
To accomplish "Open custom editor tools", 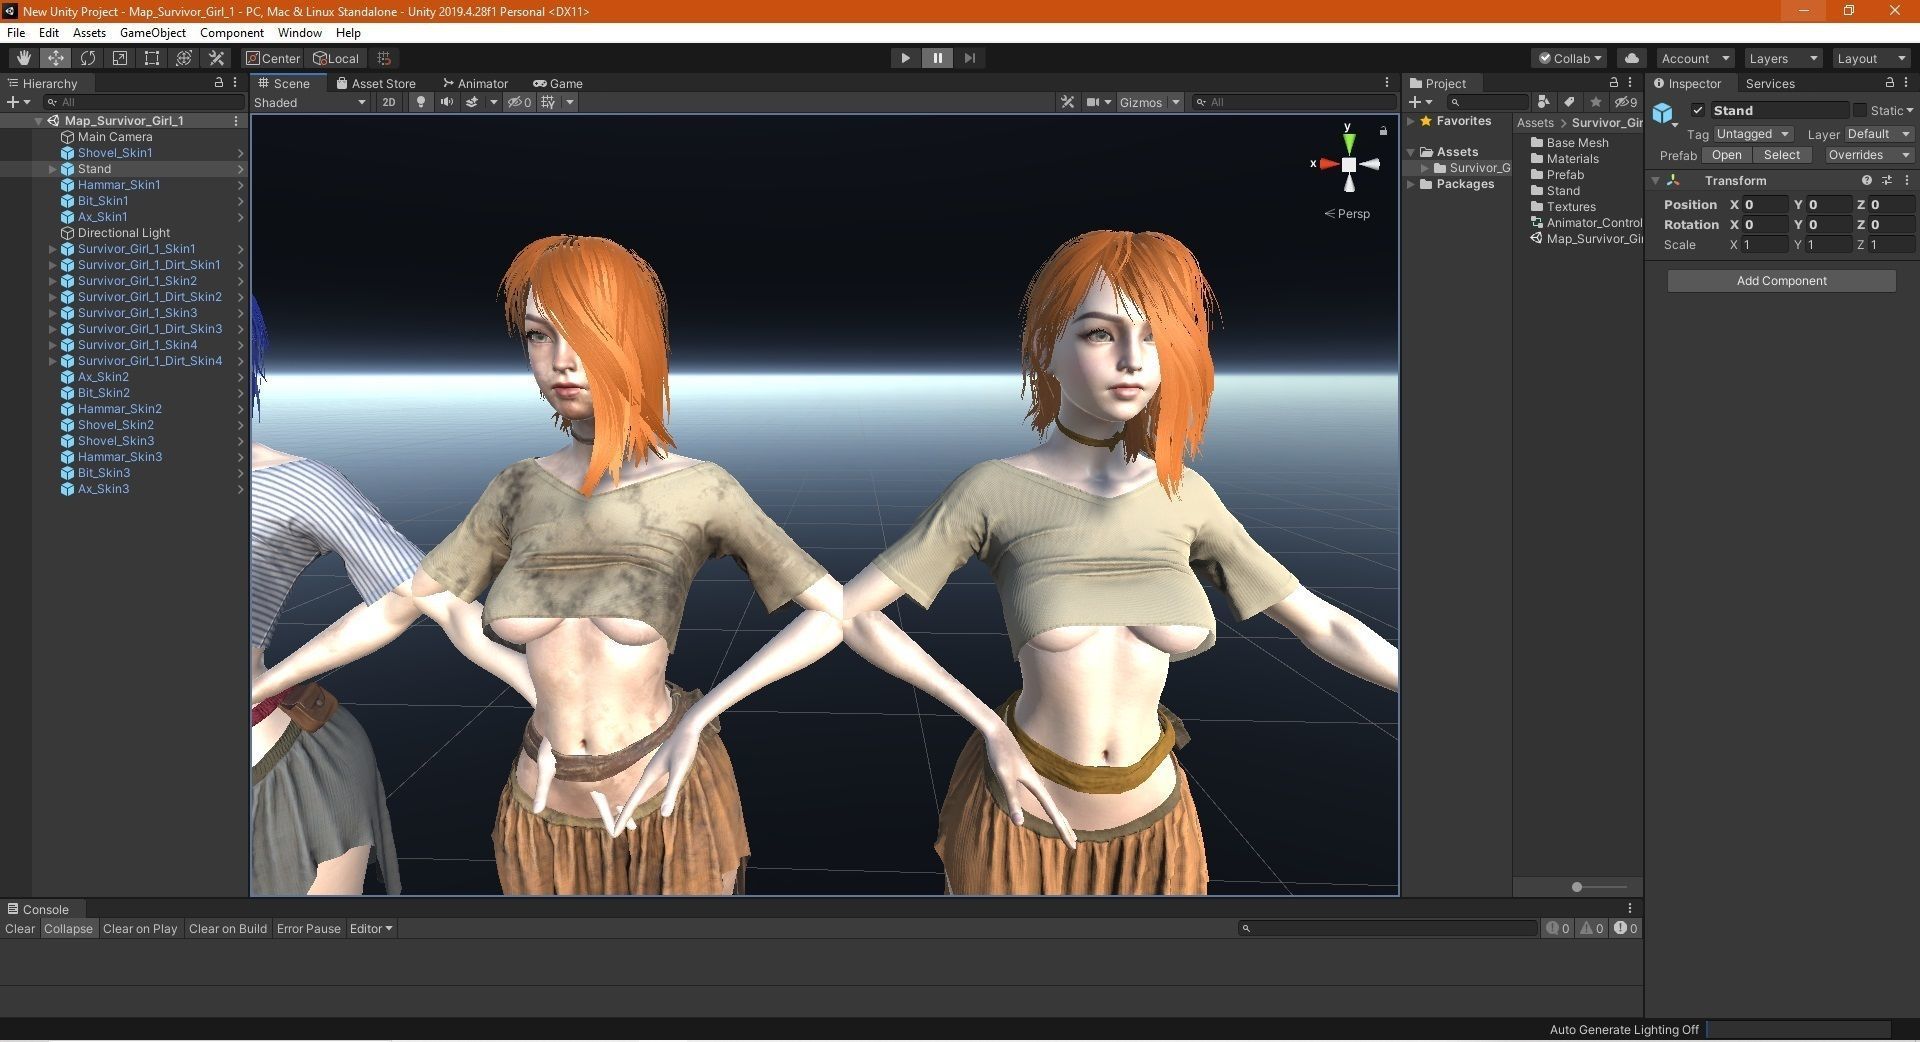I will (x=216, y=58).
